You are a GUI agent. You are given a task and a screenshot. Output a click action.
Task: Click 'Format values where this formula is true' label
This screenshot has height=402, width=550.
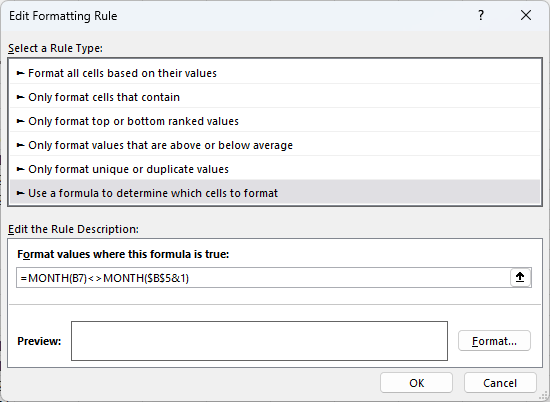(123, 254)
